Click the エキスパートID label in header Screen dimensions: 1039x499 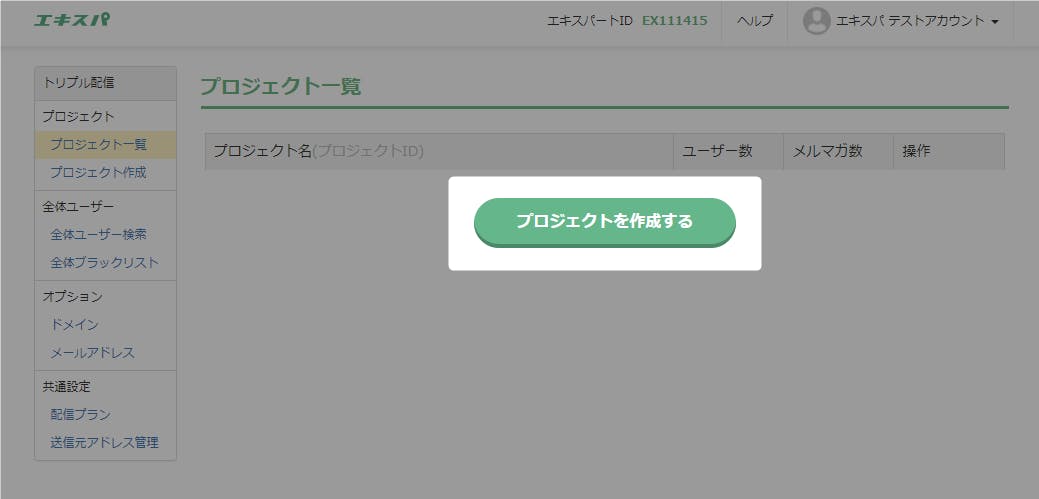[590, 21]
